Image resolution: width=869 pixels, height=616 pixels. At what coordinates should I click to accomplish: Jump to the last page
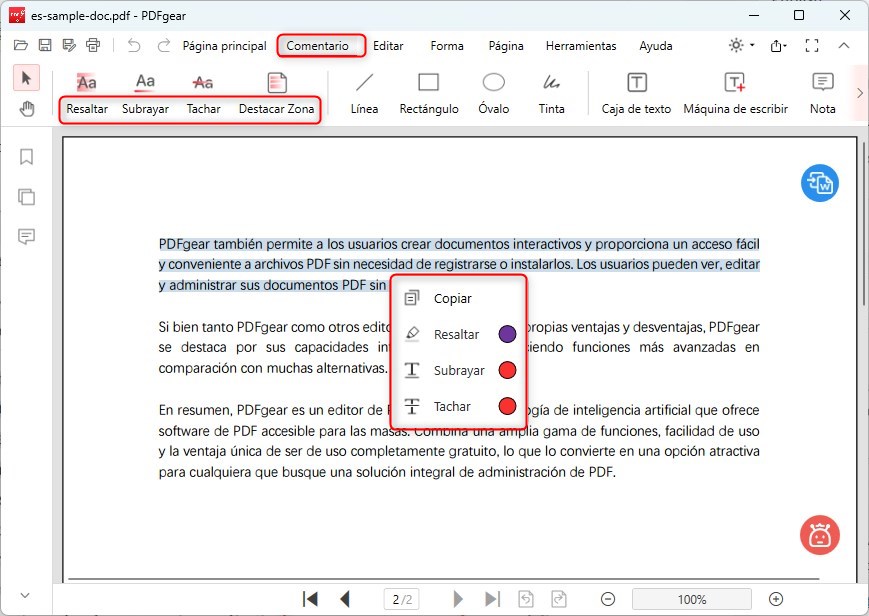pos(492,599)
